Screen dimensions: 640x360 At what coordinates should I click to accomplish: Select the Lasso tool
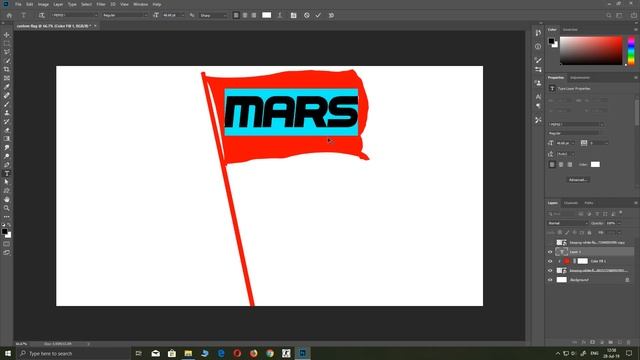point(7,52)
